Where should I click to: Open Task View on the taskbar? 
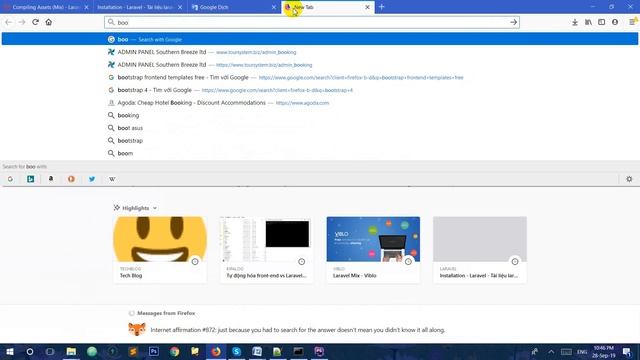[50, 351]
